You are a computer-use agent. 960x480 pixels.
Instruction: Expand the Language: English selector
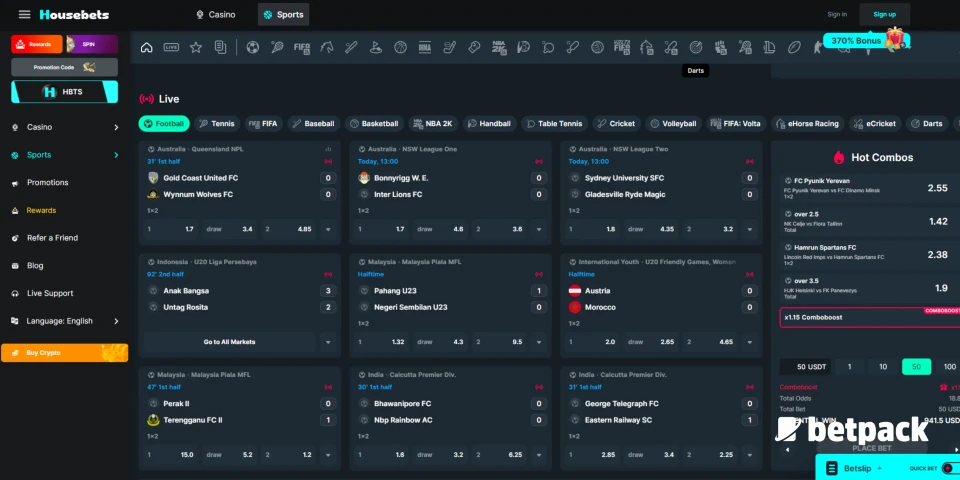65,321
